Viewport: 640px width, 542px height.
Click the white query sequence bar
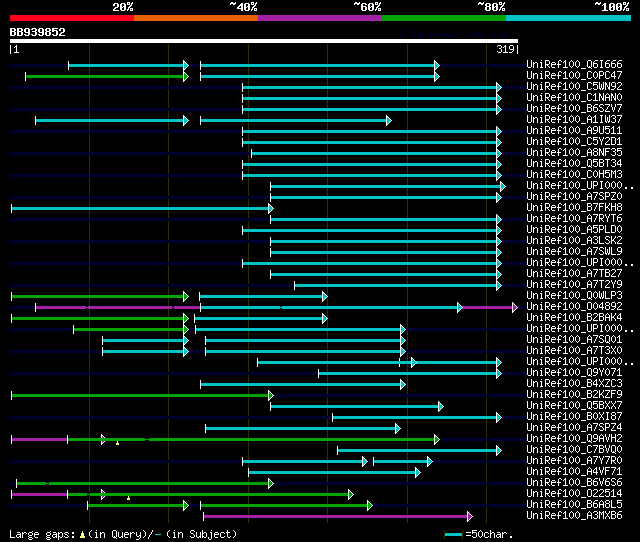264,41
